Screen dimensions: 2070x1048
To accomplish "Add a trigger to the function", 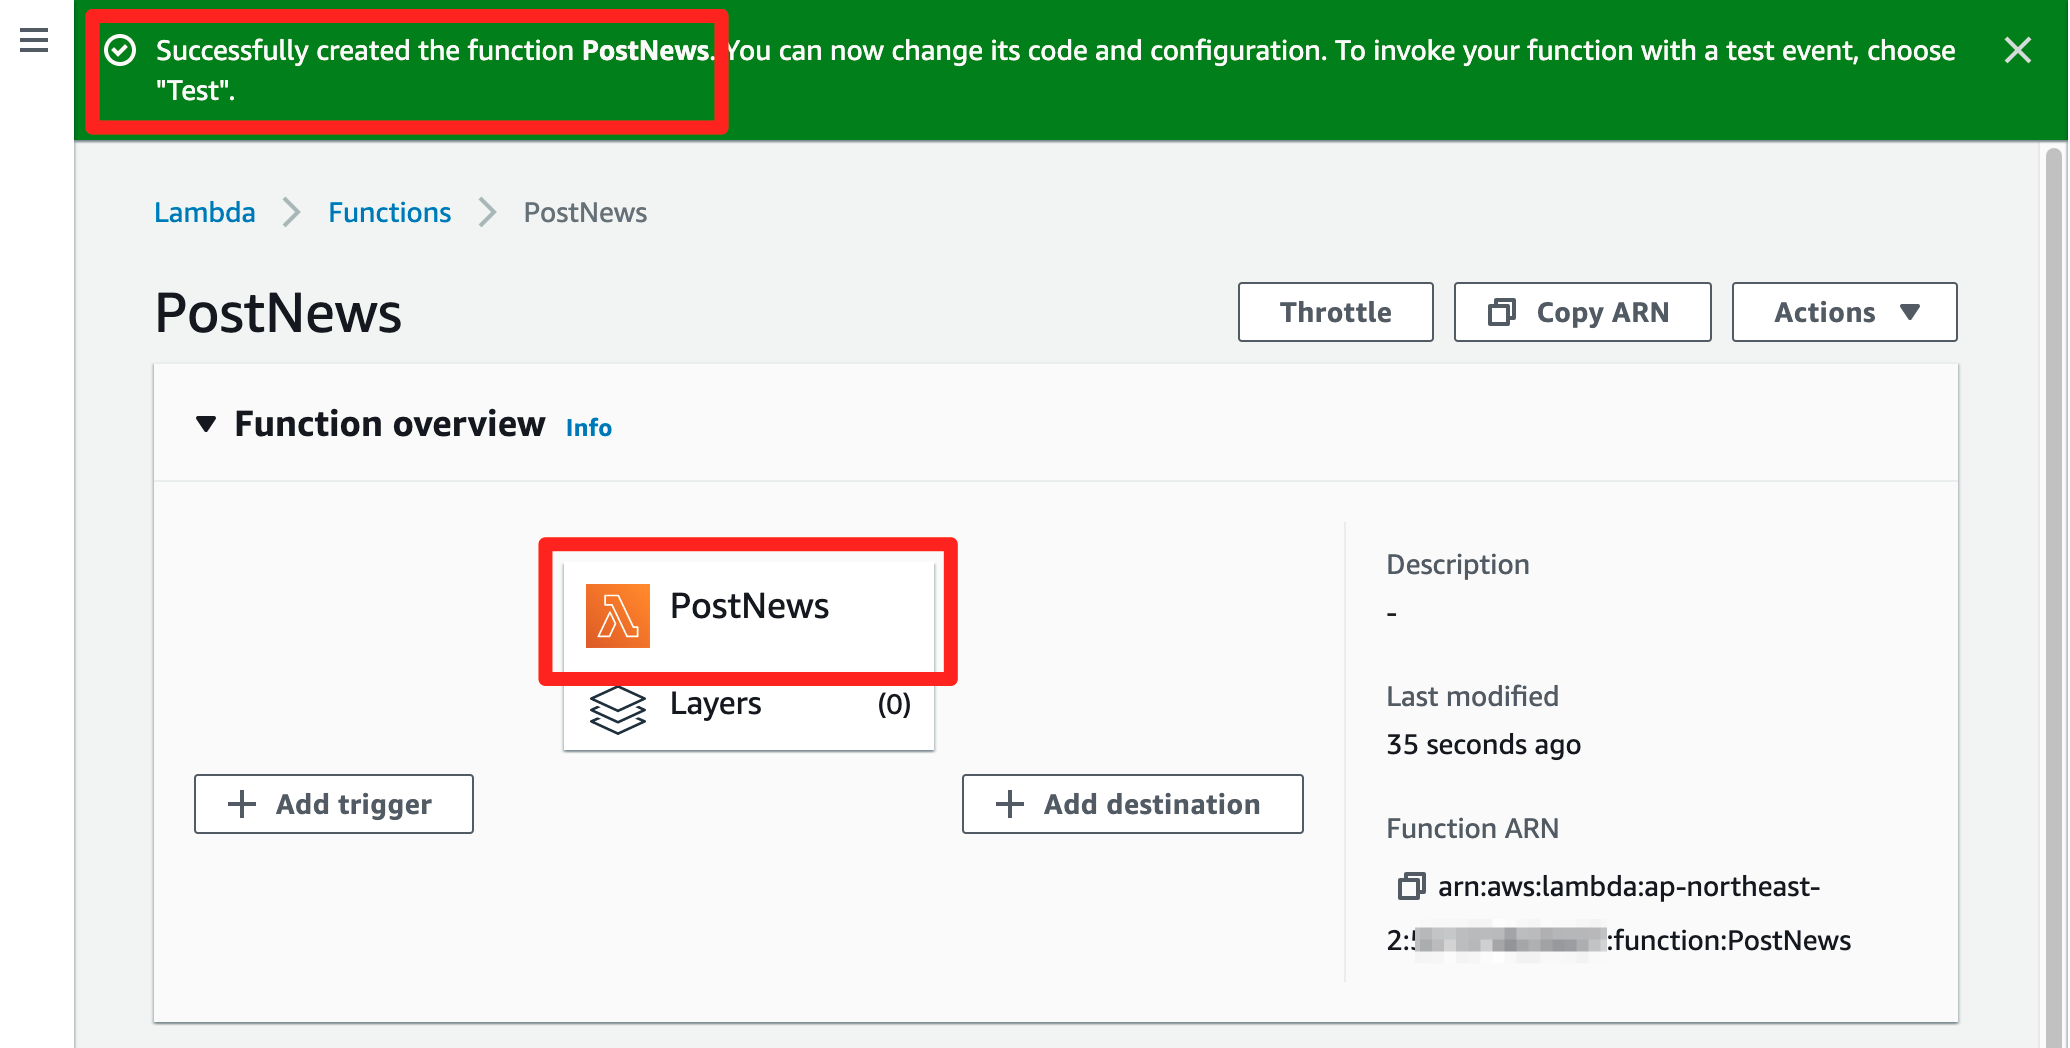I will click(x=333, y=804).
